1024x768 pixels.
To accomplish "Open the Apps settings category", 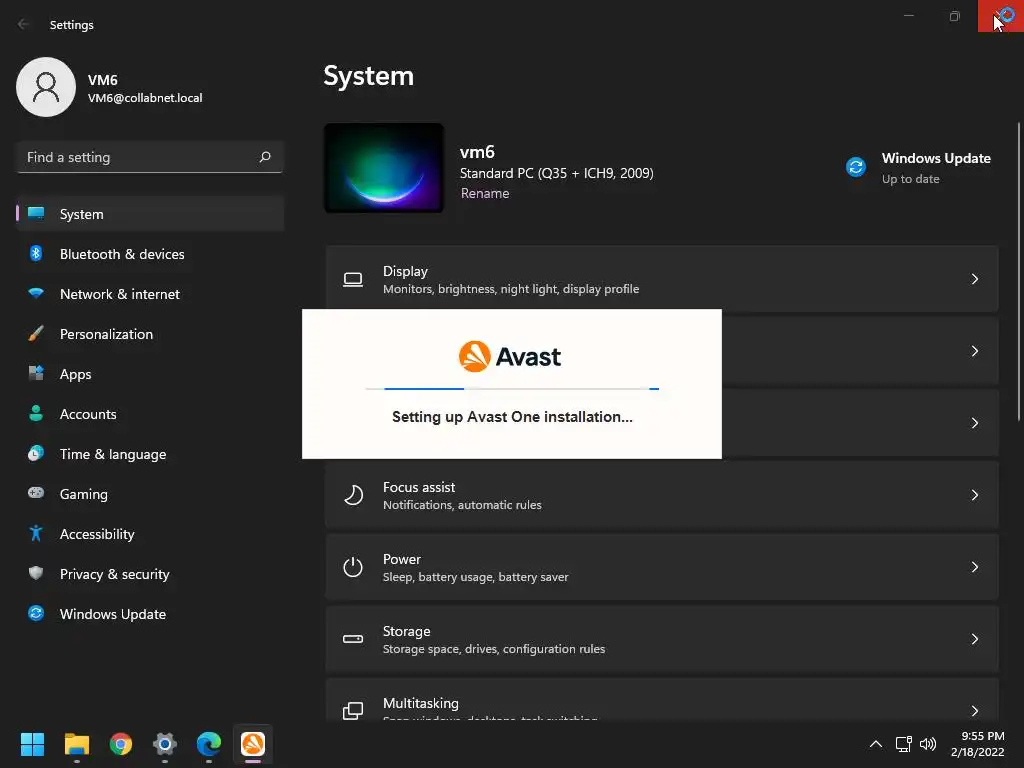I will pos(150,374).
